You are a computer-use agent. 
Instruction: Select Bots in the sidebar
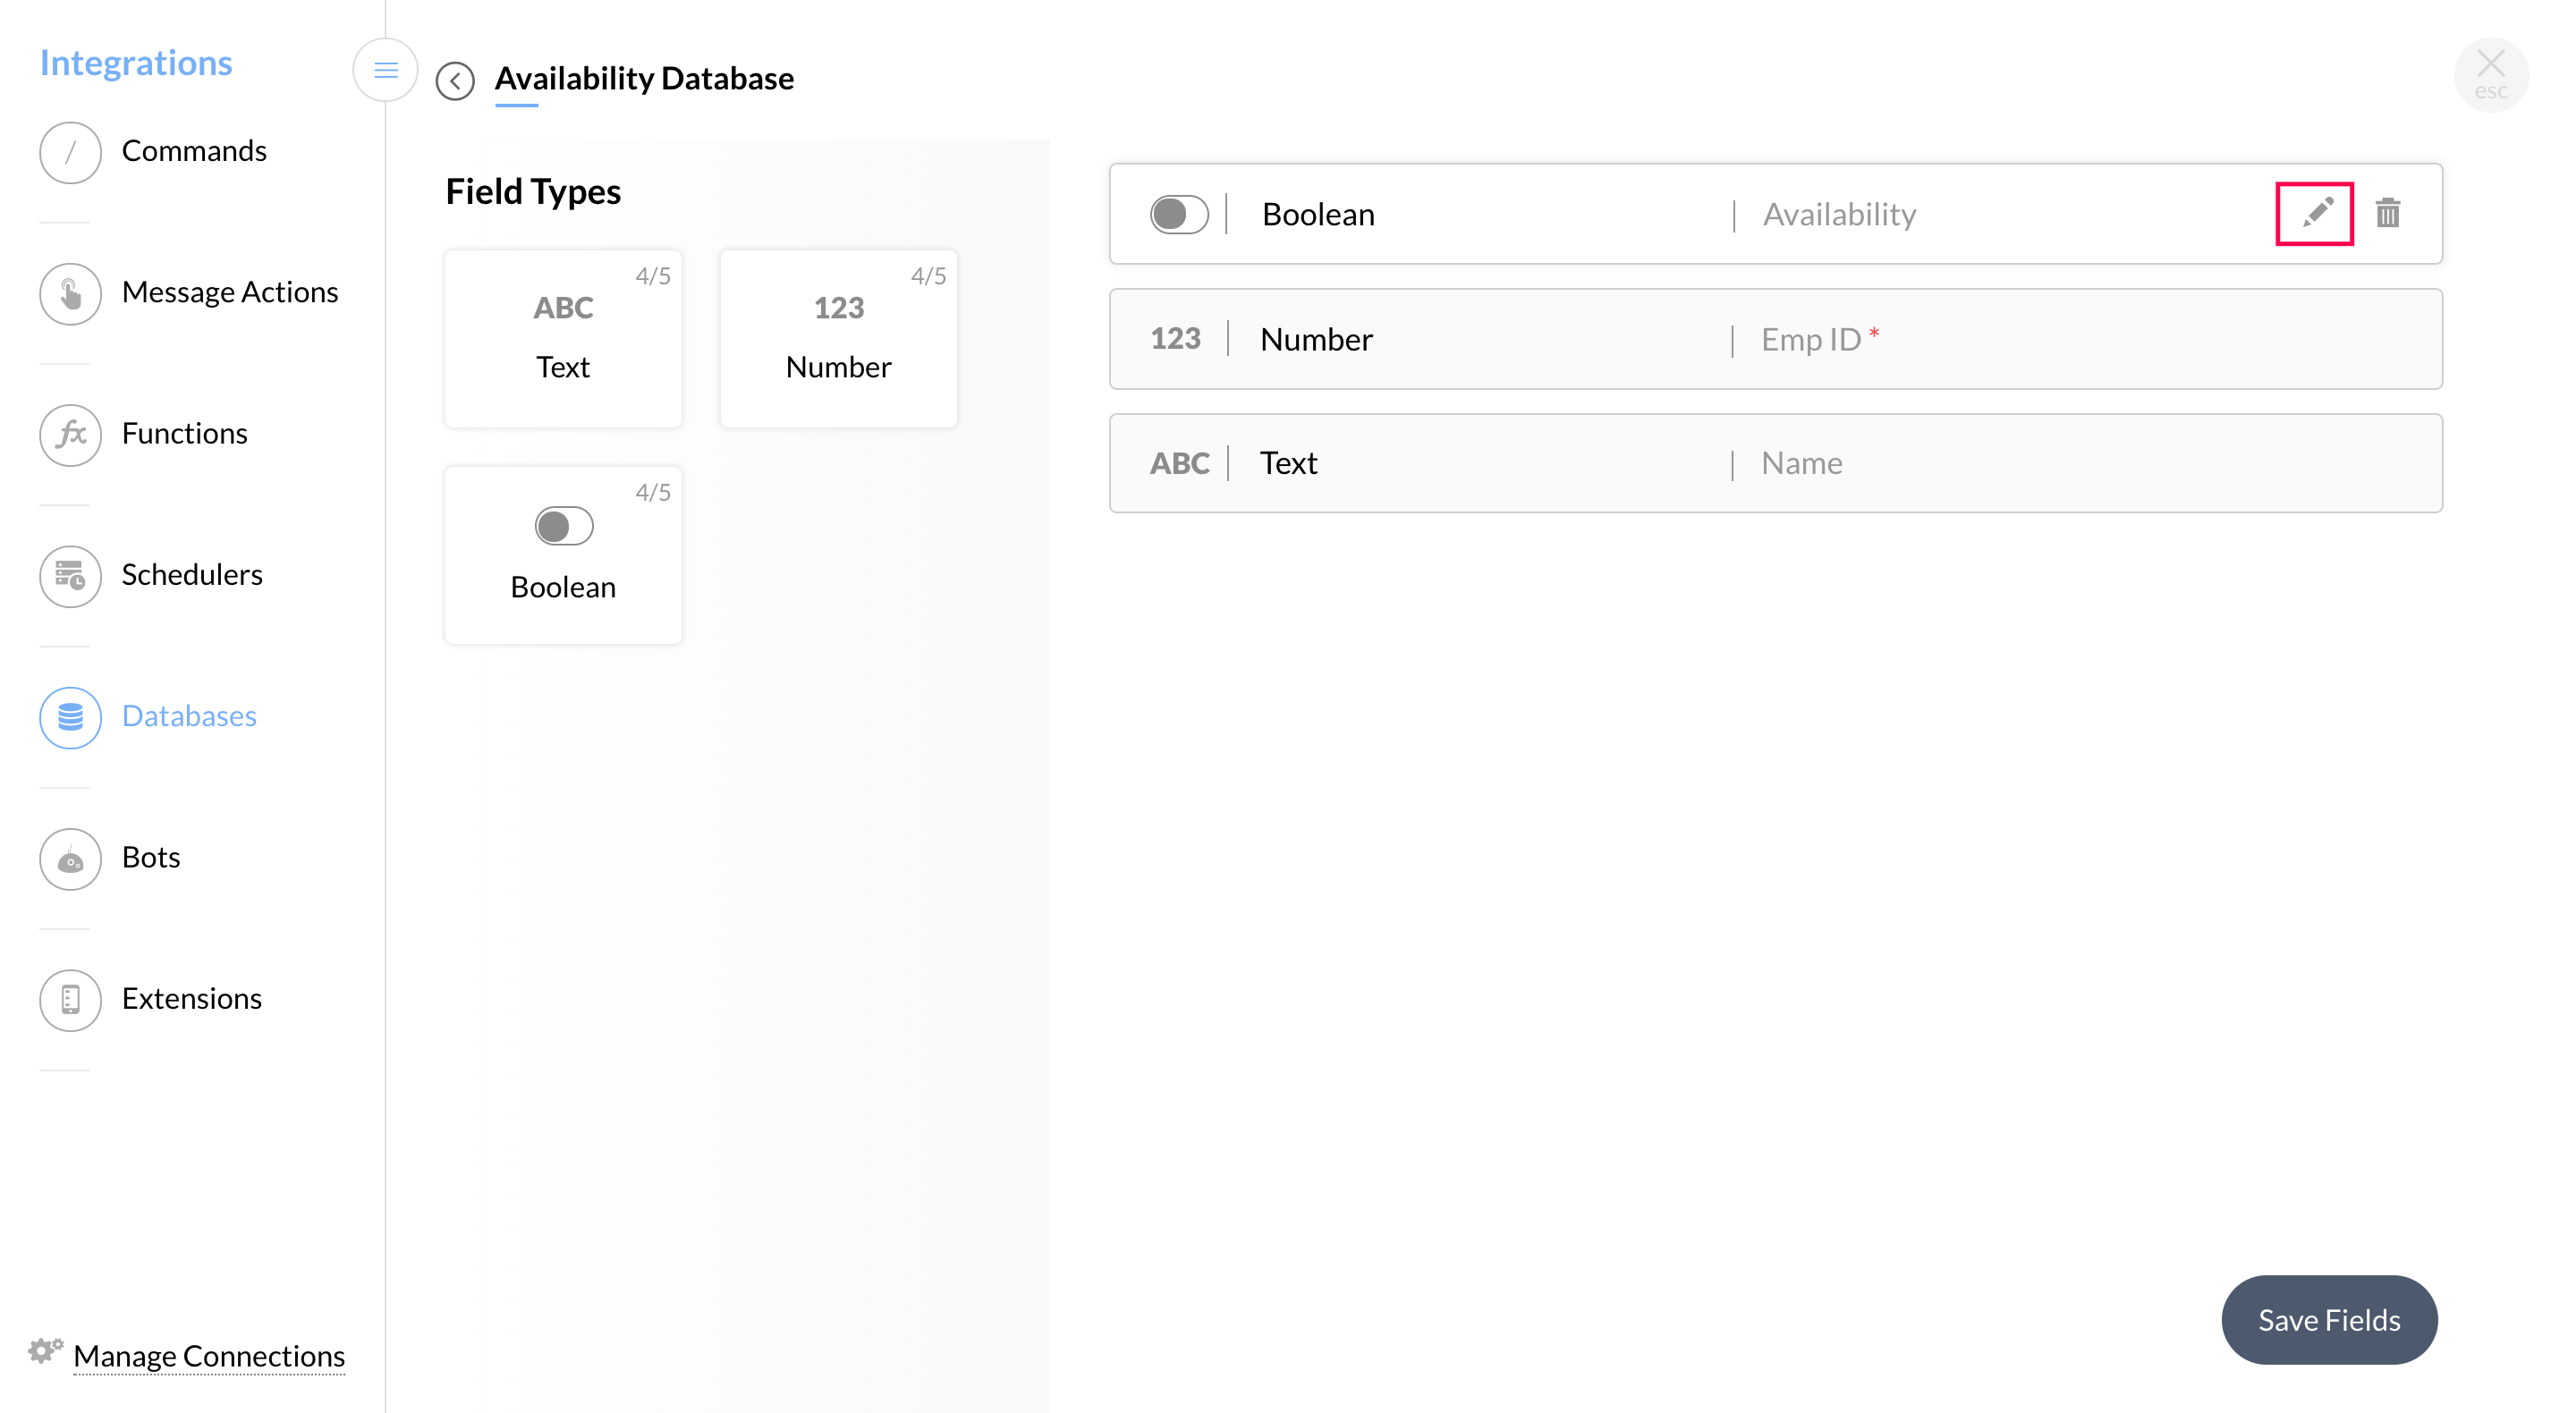pos(151,857)
